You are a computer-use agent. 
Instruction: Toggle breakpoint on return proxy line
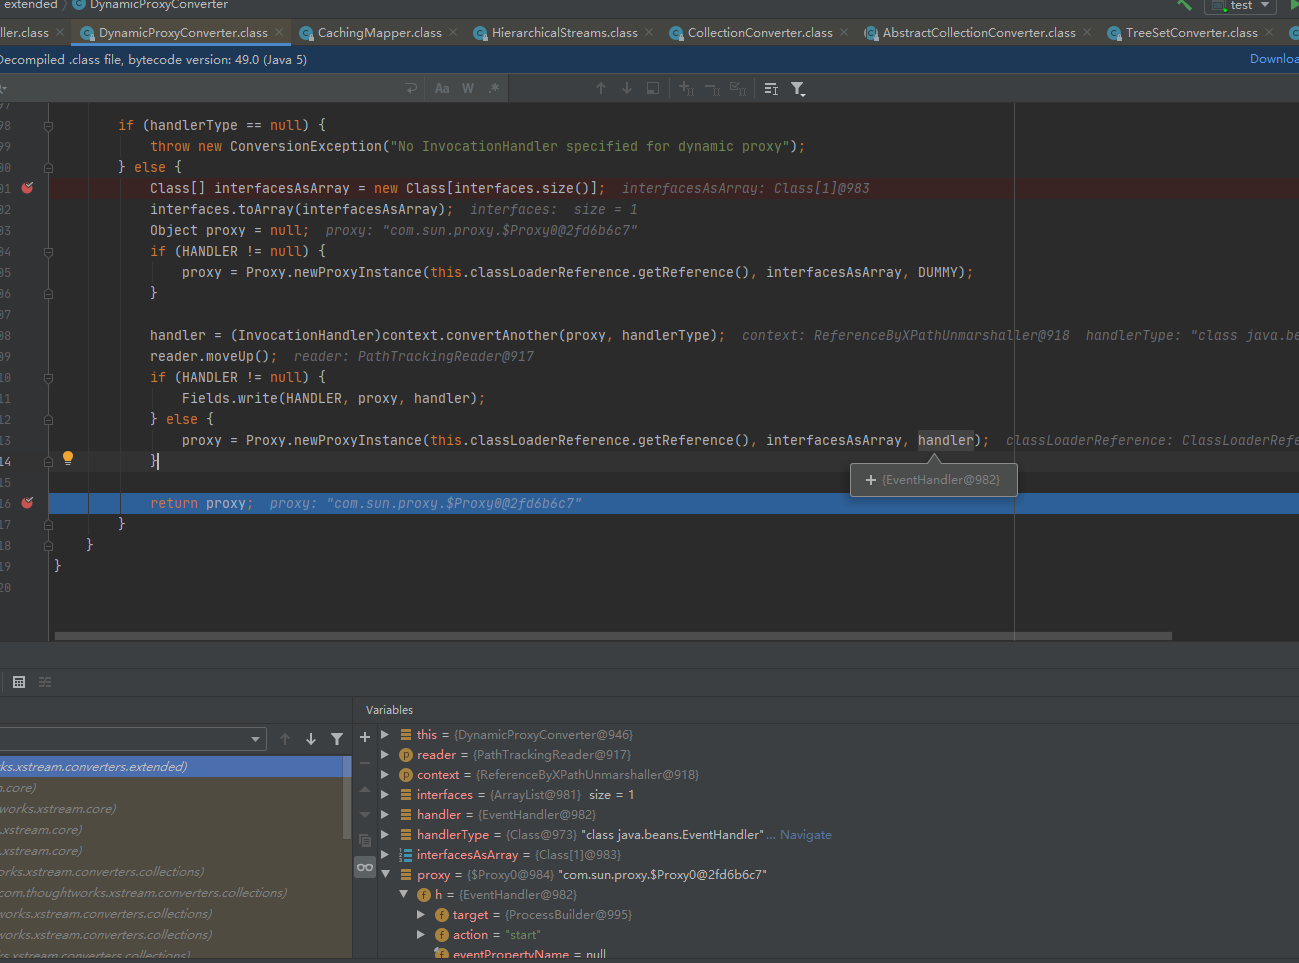coord(28,503)
